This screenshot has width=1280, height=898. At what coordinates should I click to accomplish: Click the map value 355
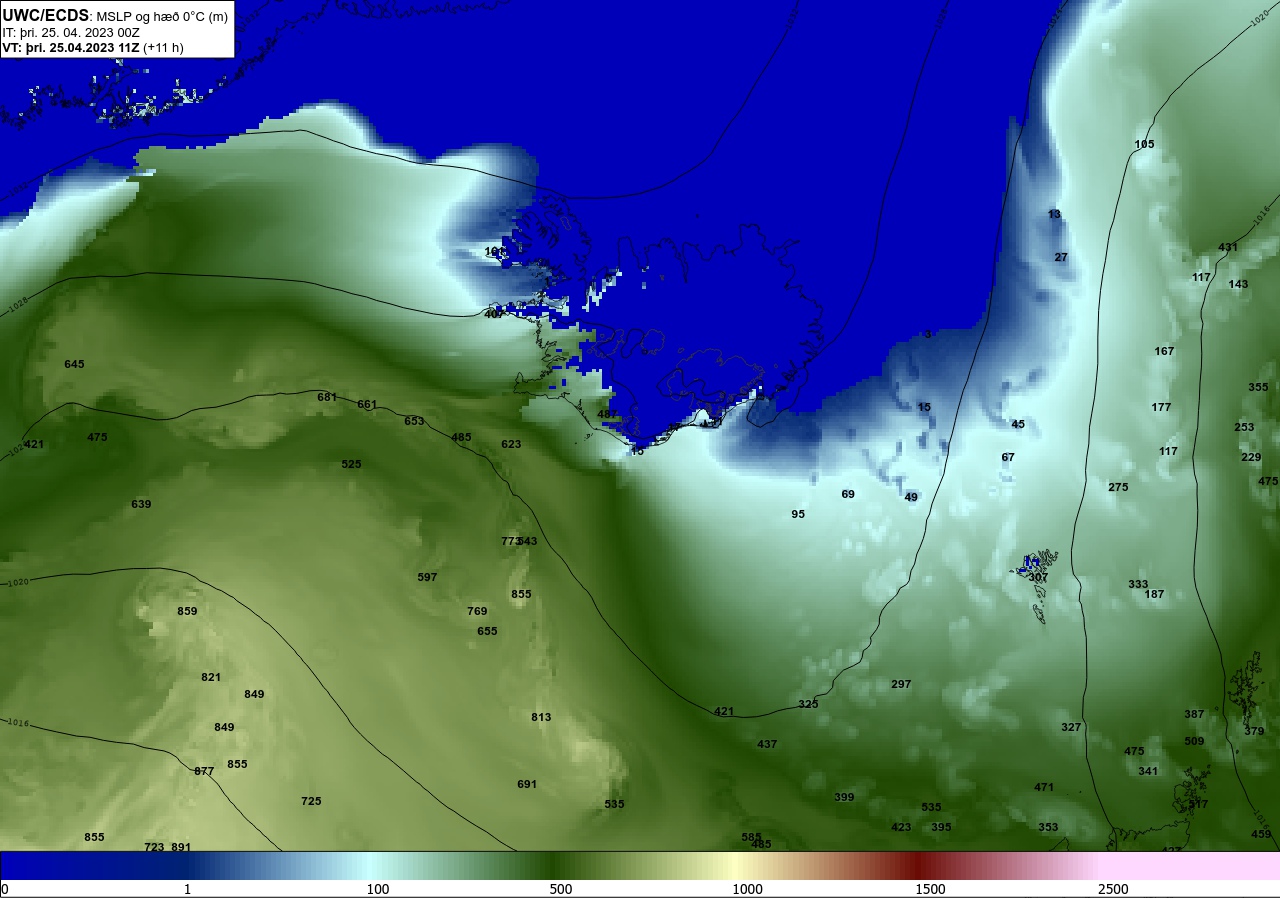(x=1258, y=387)
